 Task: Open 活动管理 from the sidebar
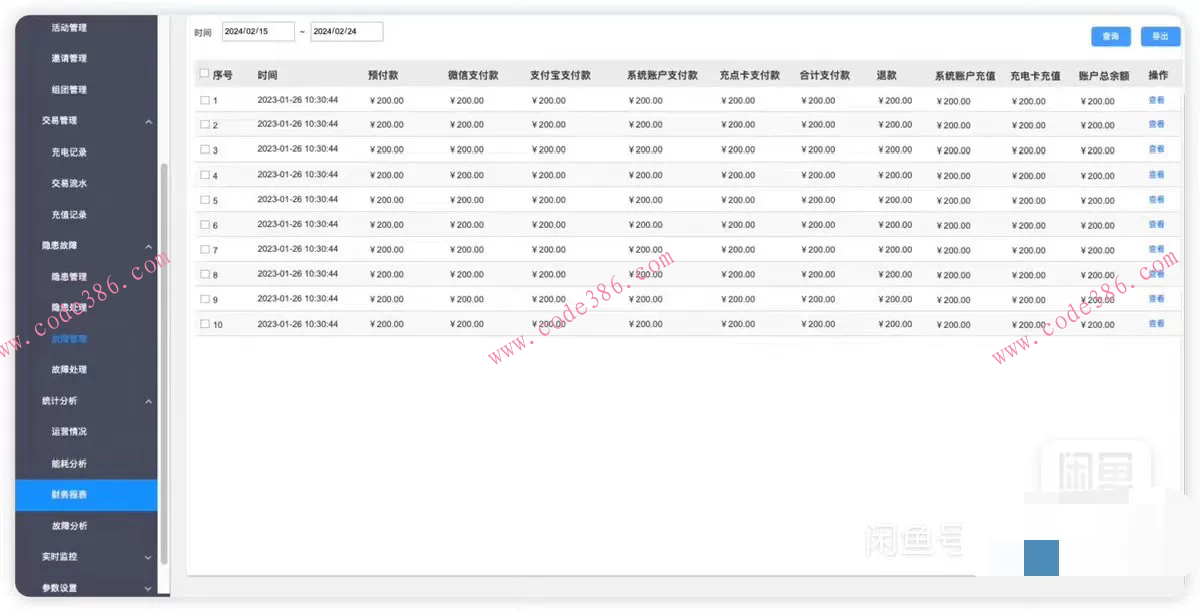tap(69, 27)
